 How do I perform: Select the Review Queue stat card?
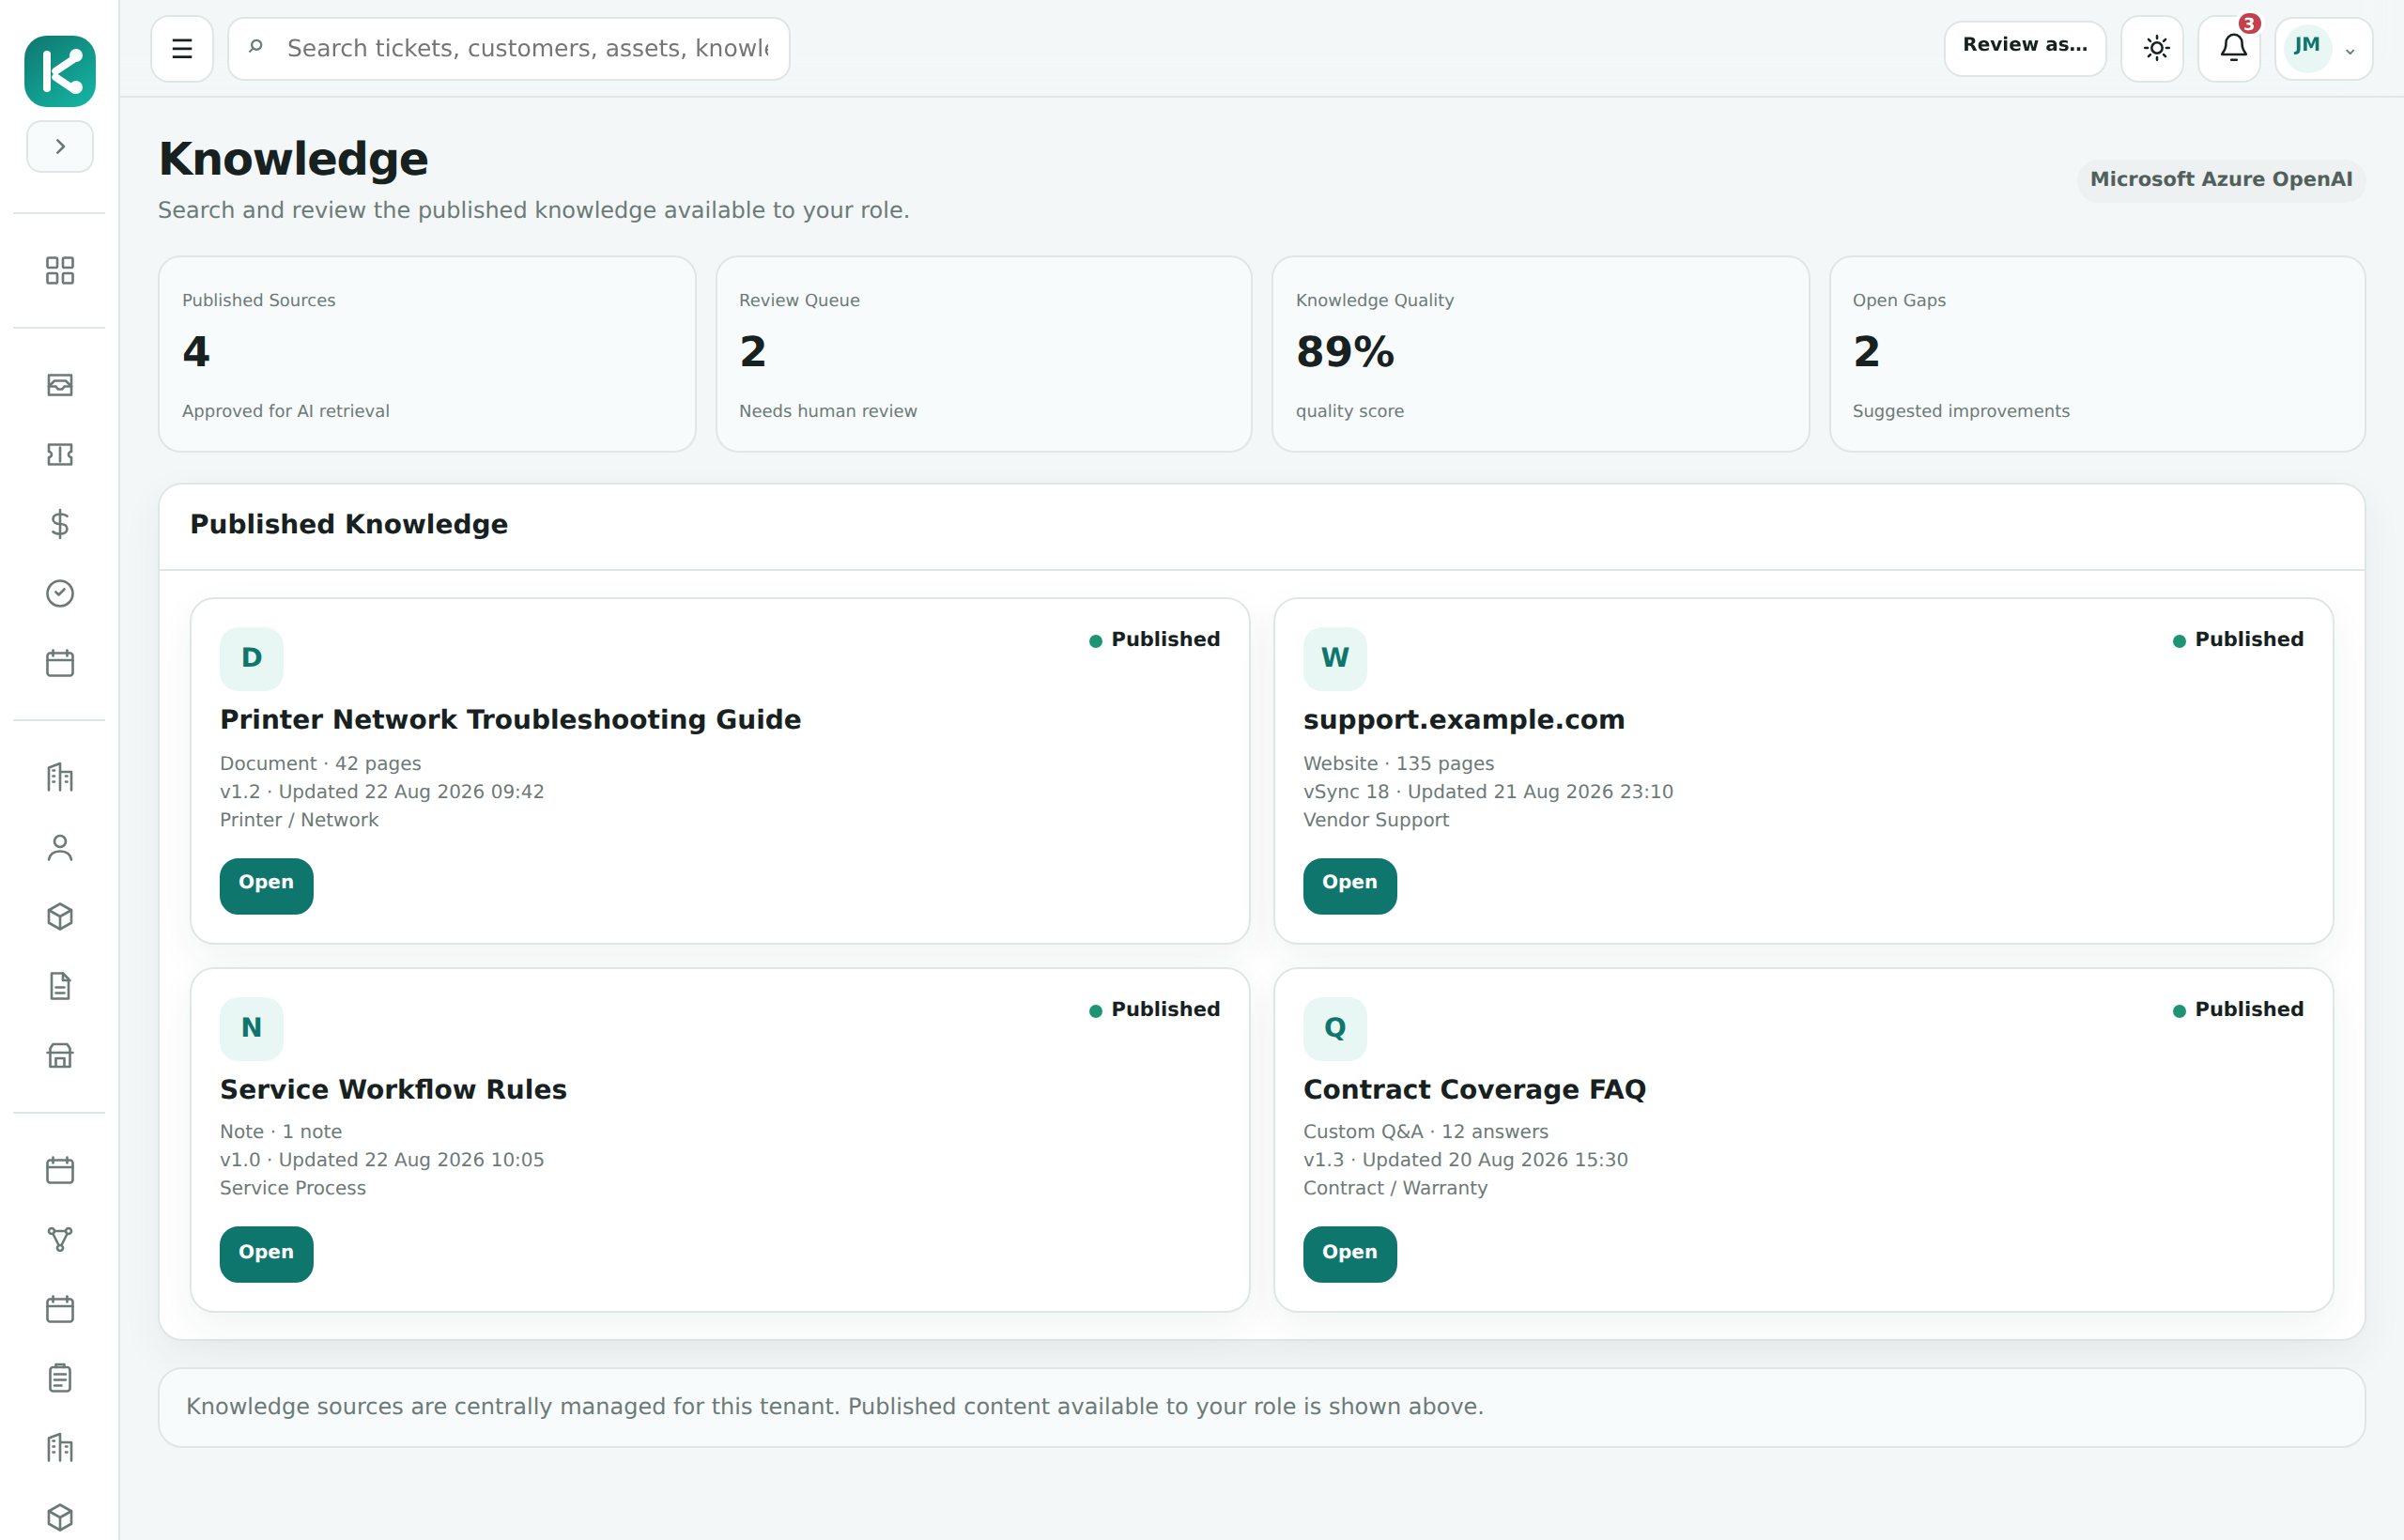tap(983, 354)
